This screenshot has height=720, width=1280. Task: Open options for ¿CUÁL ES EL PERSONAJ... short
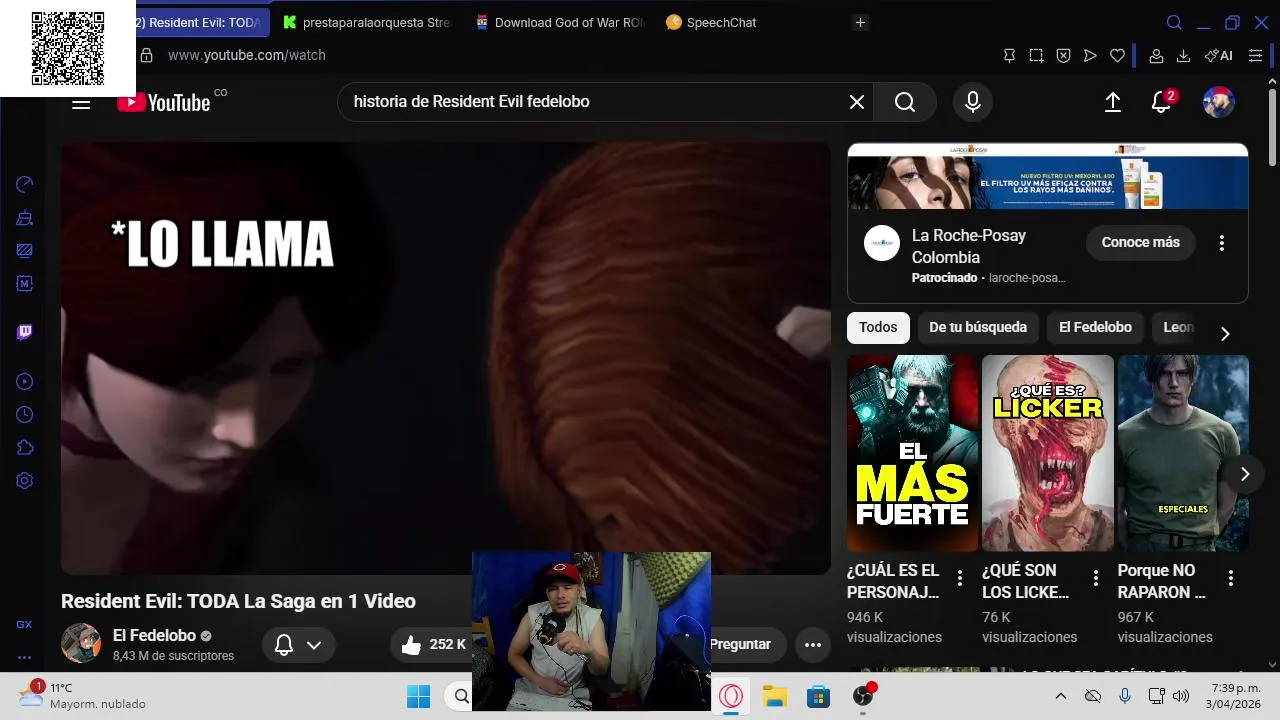click(960, 578)
